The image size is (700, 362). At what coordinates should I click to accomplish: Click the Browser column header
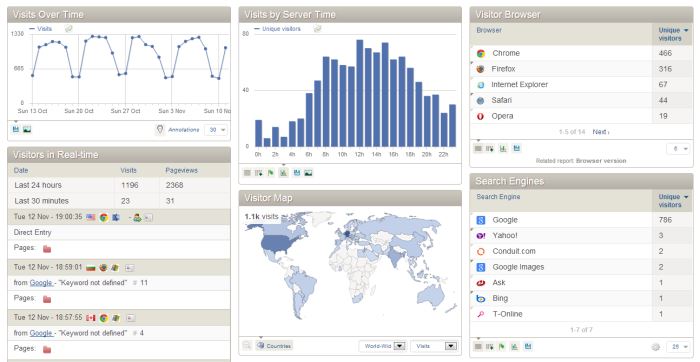pos(489,30)
